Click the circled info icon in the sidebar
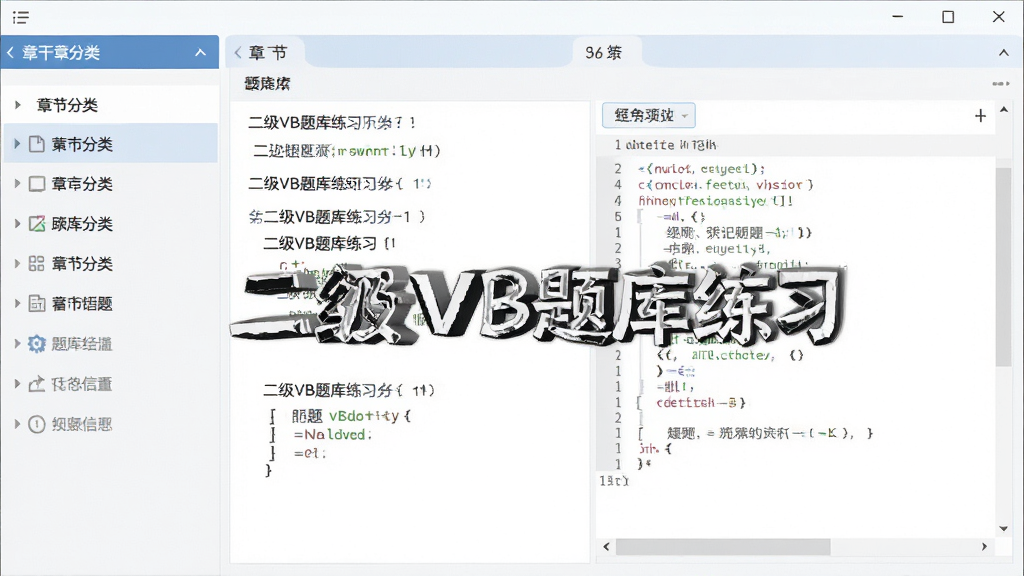This screenshot has height=576, width=1024. 37,424
